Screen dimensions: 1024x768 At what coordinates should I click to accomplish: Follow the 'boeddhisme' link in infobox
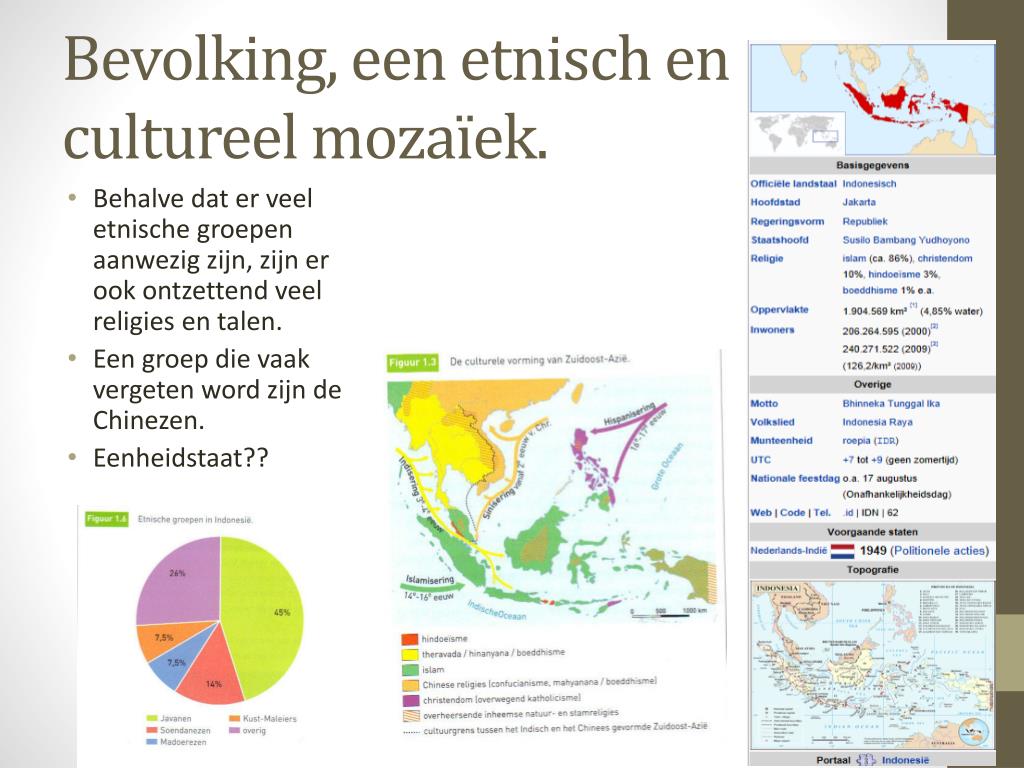(869, 291)
